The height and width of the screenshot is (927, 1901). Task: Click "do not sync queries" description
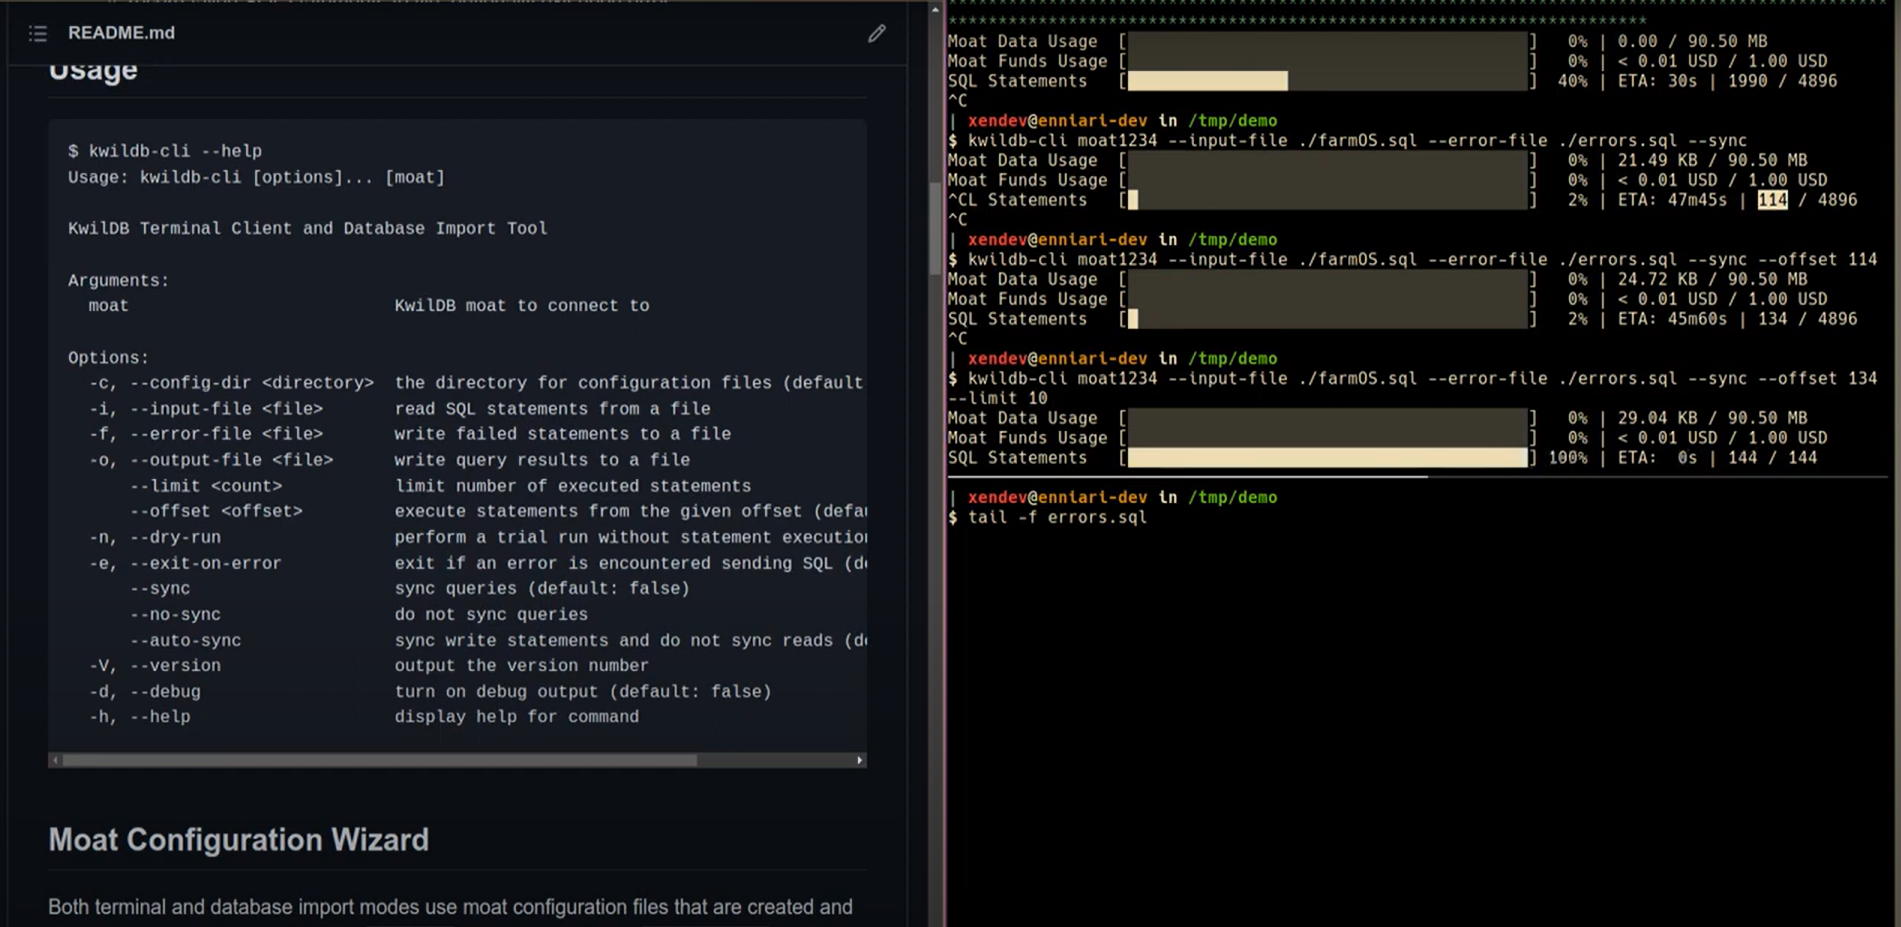(x=491, y=614)
